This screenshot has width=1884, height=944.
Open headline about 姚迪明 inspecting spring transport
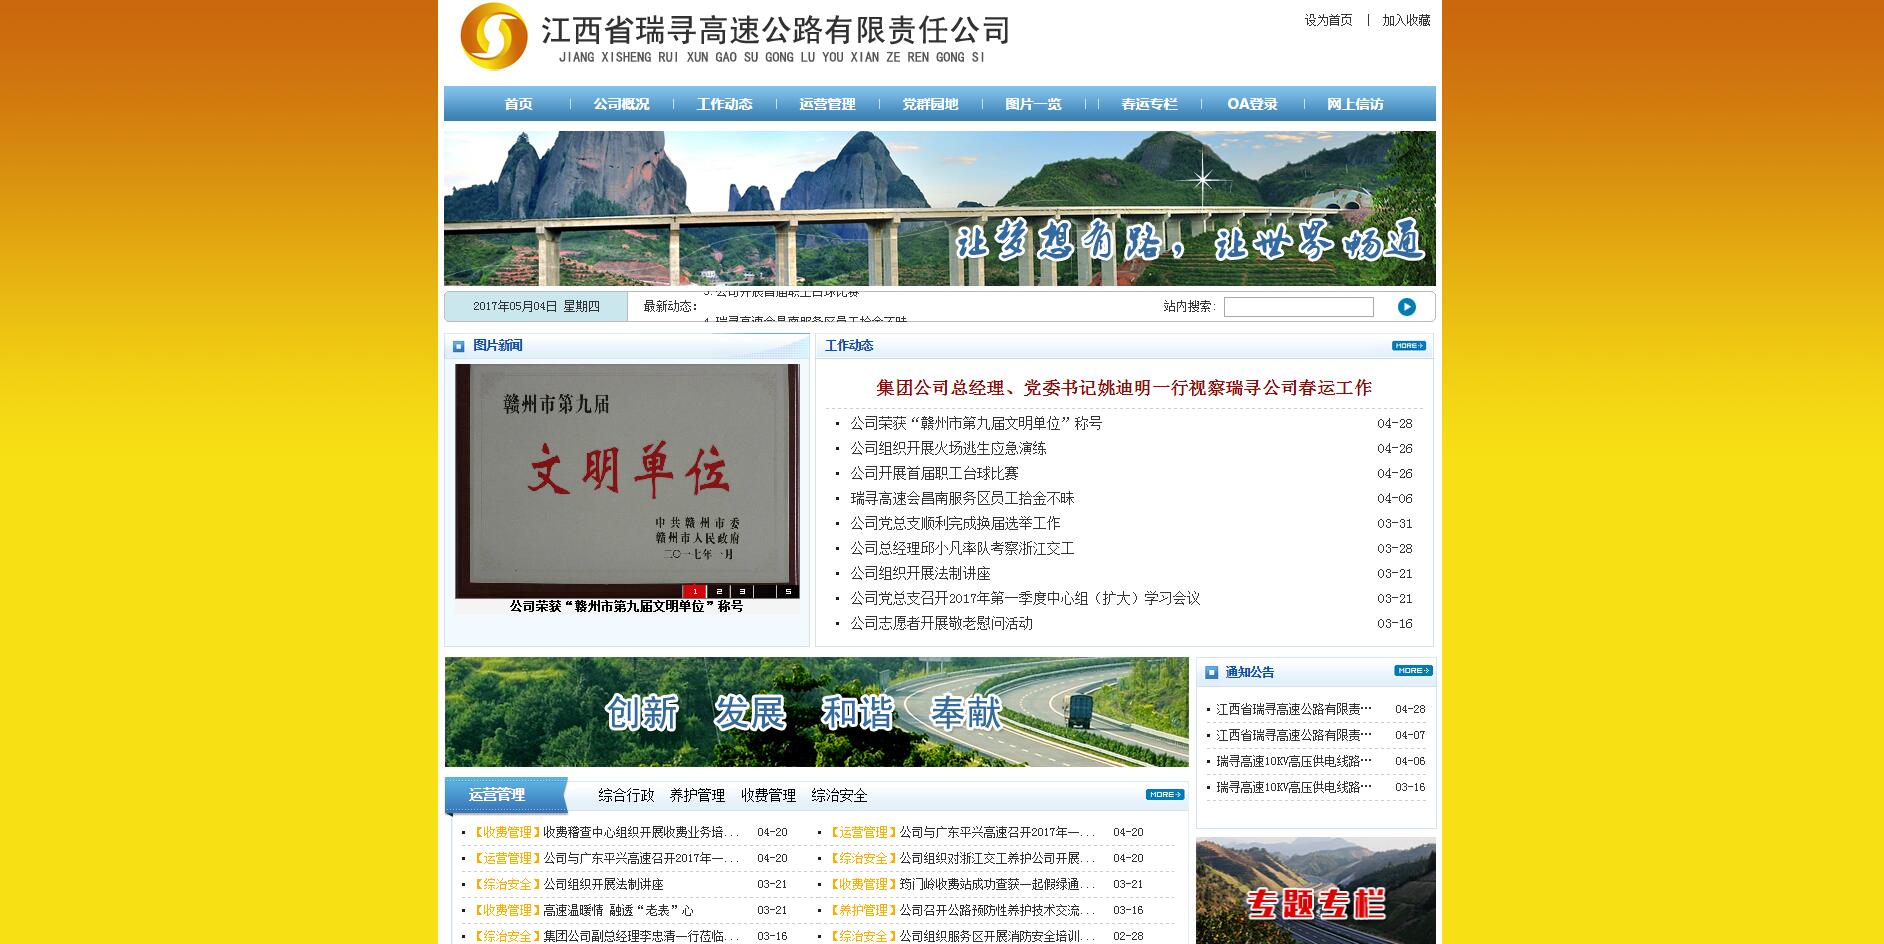pos(1123,388)
